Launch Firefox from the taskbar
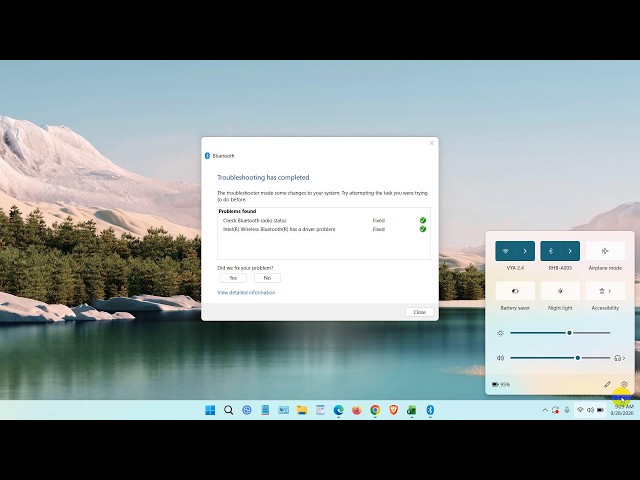640x480 pixels. point(357,410)
